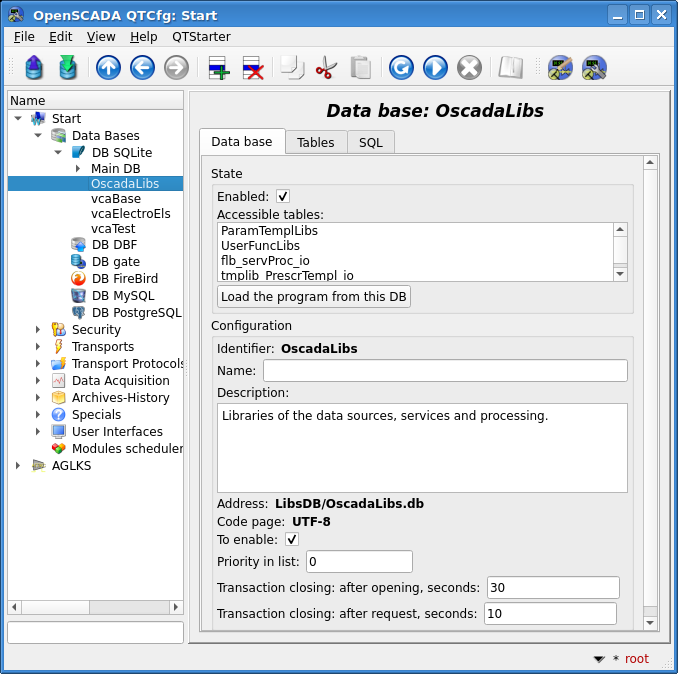The height and width of the screenshot is (674, 678).
Task: Toggle the To enable checkbox
Action: tap(292, 539)
